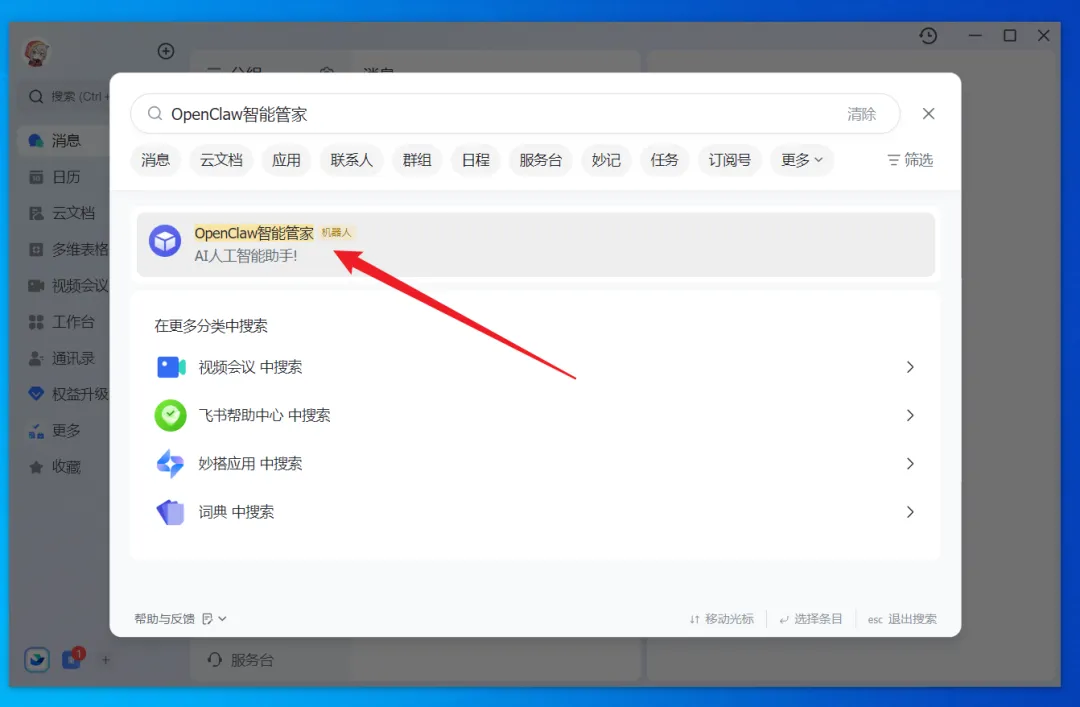The width and height of the screenshot is (1080, 707).
Task: Filter results by 应用 tab
Action: click(286, 161)
